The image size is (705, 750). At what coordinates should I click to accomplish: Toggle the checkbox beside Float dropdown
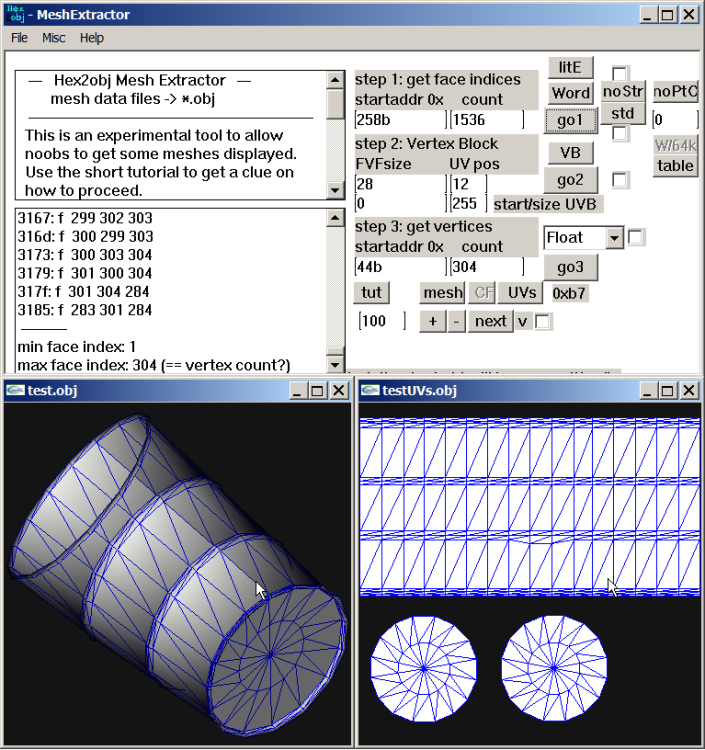click(636, 237)
